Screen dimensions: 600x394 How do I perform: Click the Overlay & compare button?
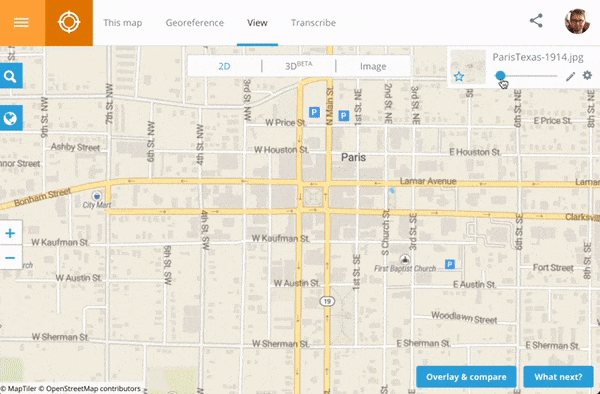point(466,377)
